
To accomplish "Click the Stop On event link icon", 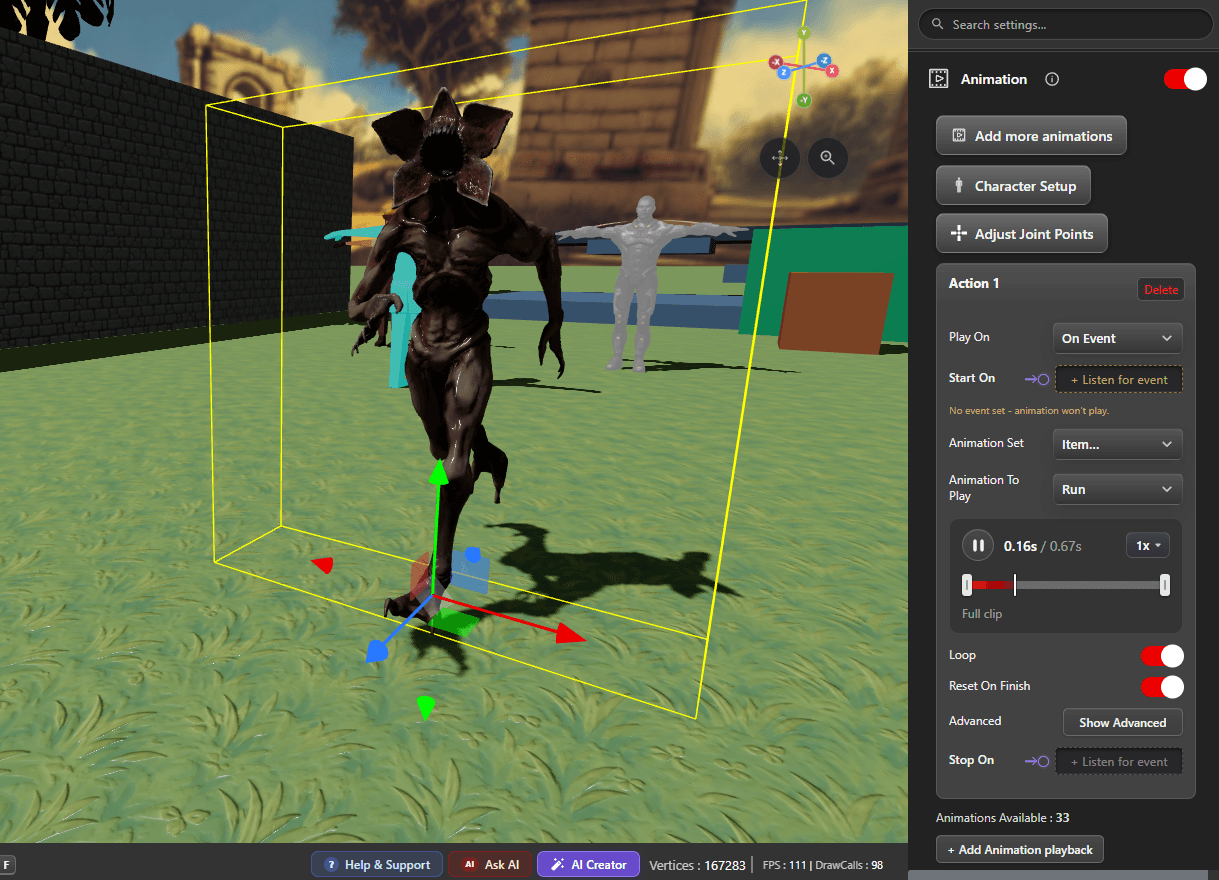I will click(1037, 761).
